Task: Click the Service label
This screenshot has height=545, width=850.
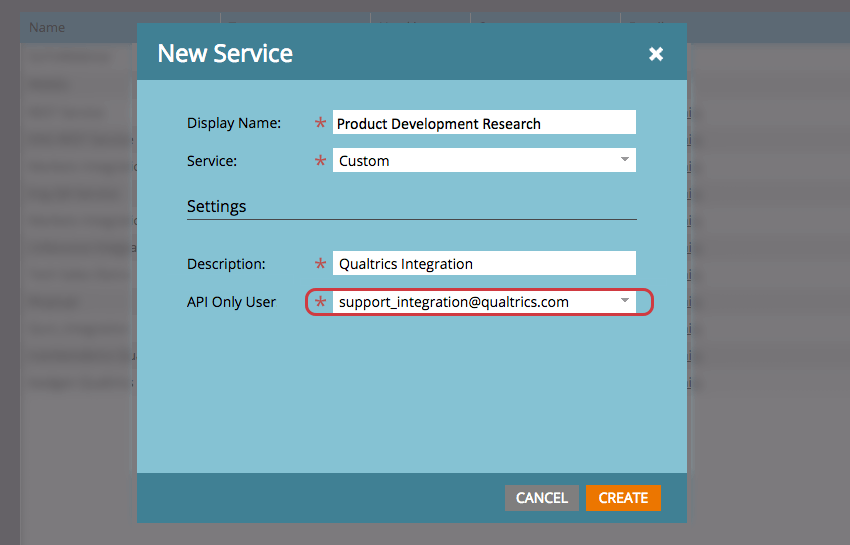Action: click(212, 160)
